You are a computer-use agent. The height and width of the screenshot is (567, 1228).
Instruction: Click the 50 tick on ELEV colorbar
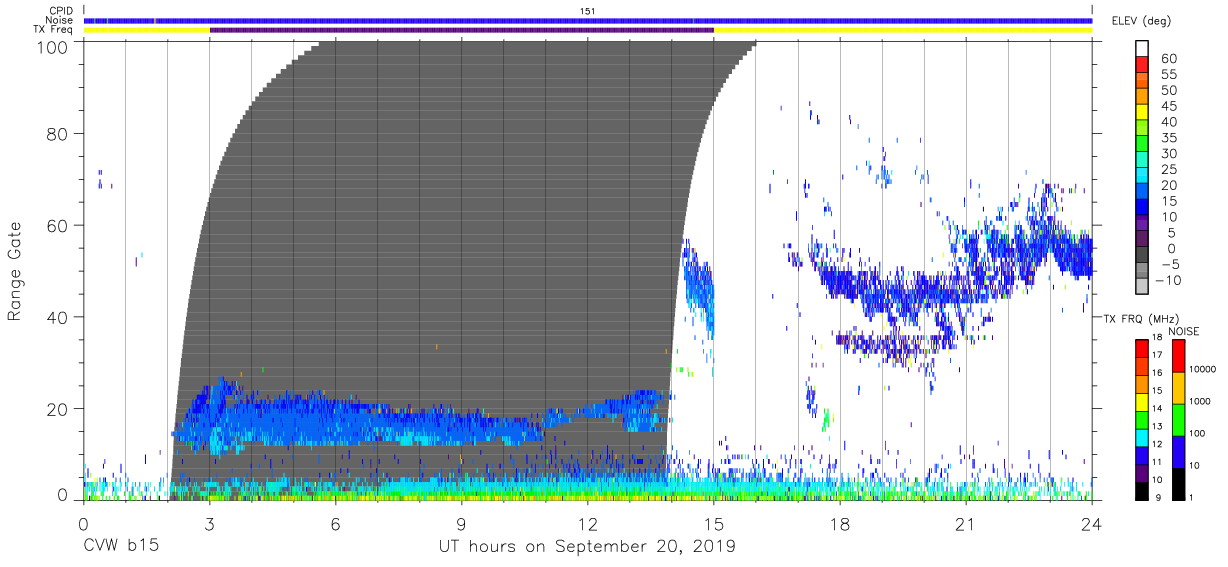pyautogui.click(x=1169, y=90)
